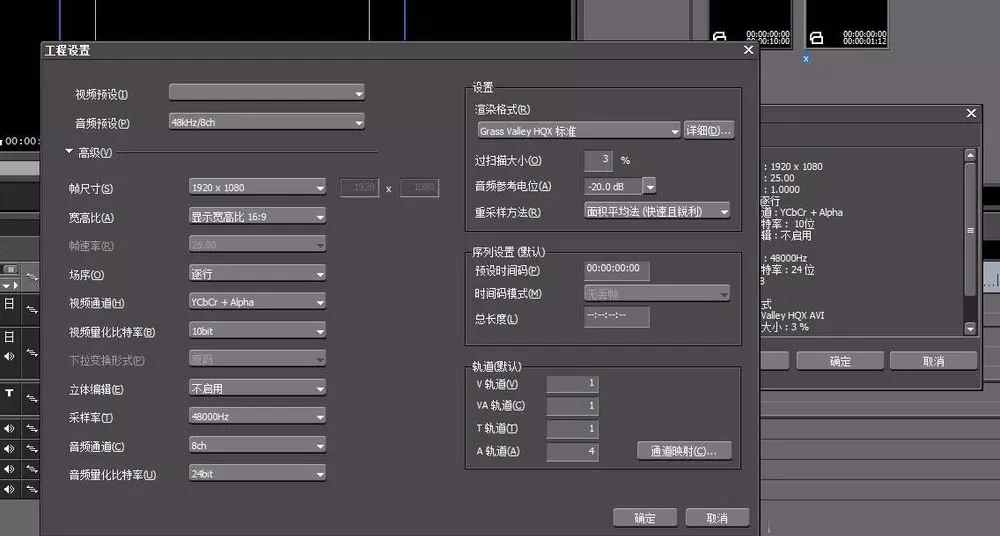The image size is (1000, 536).
Task: Close the 工程设置 dialog
Action: pos(749,50)
